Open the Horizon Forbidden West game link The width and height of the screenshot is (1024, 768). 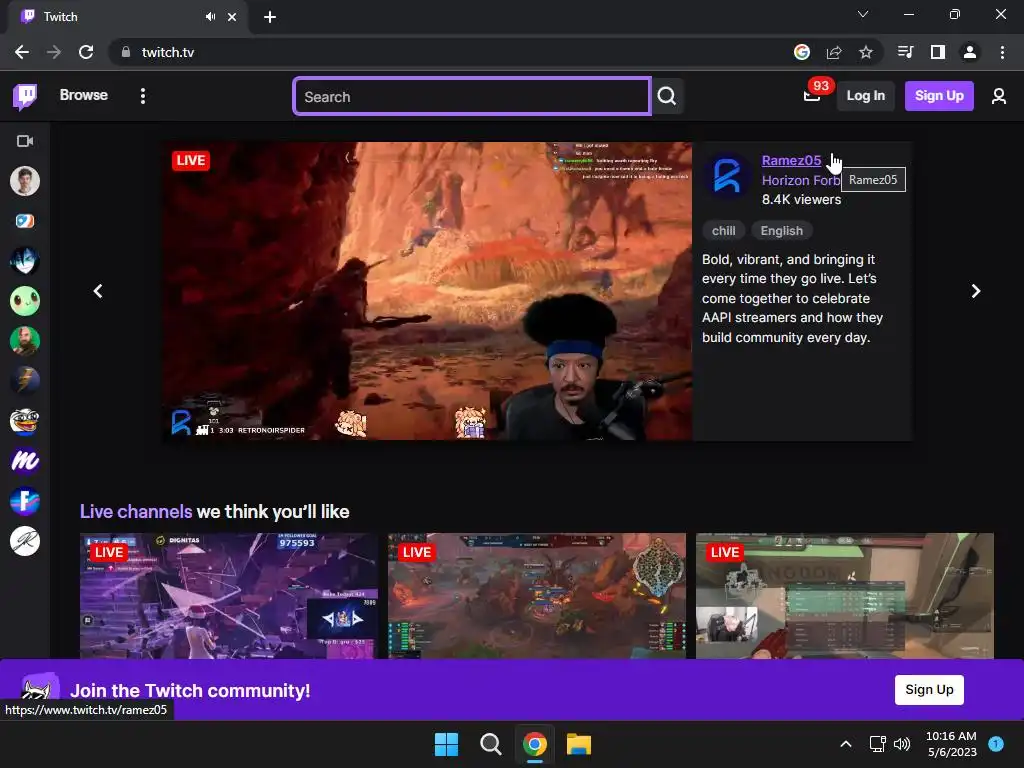pos(801,180)
